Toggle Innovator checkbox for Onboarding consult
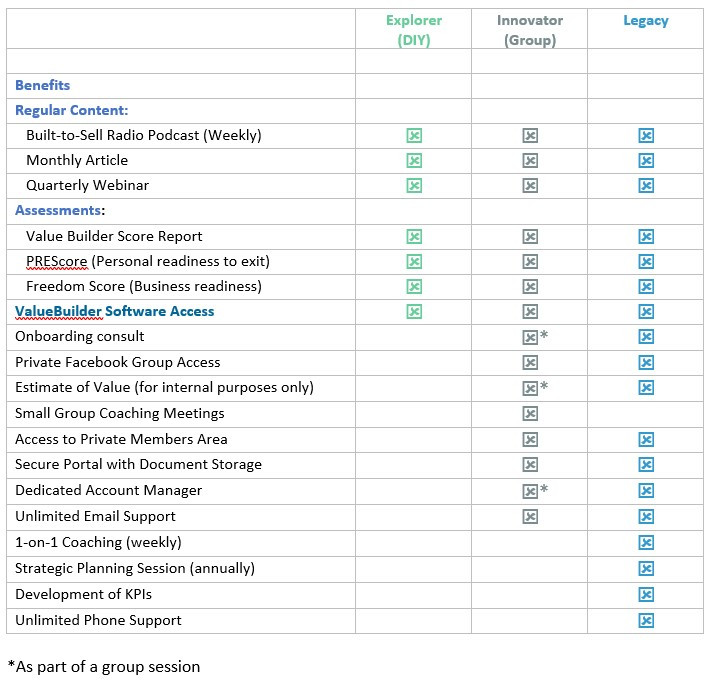The height and width of the screenshot is (693, 721). click(530, 337)
